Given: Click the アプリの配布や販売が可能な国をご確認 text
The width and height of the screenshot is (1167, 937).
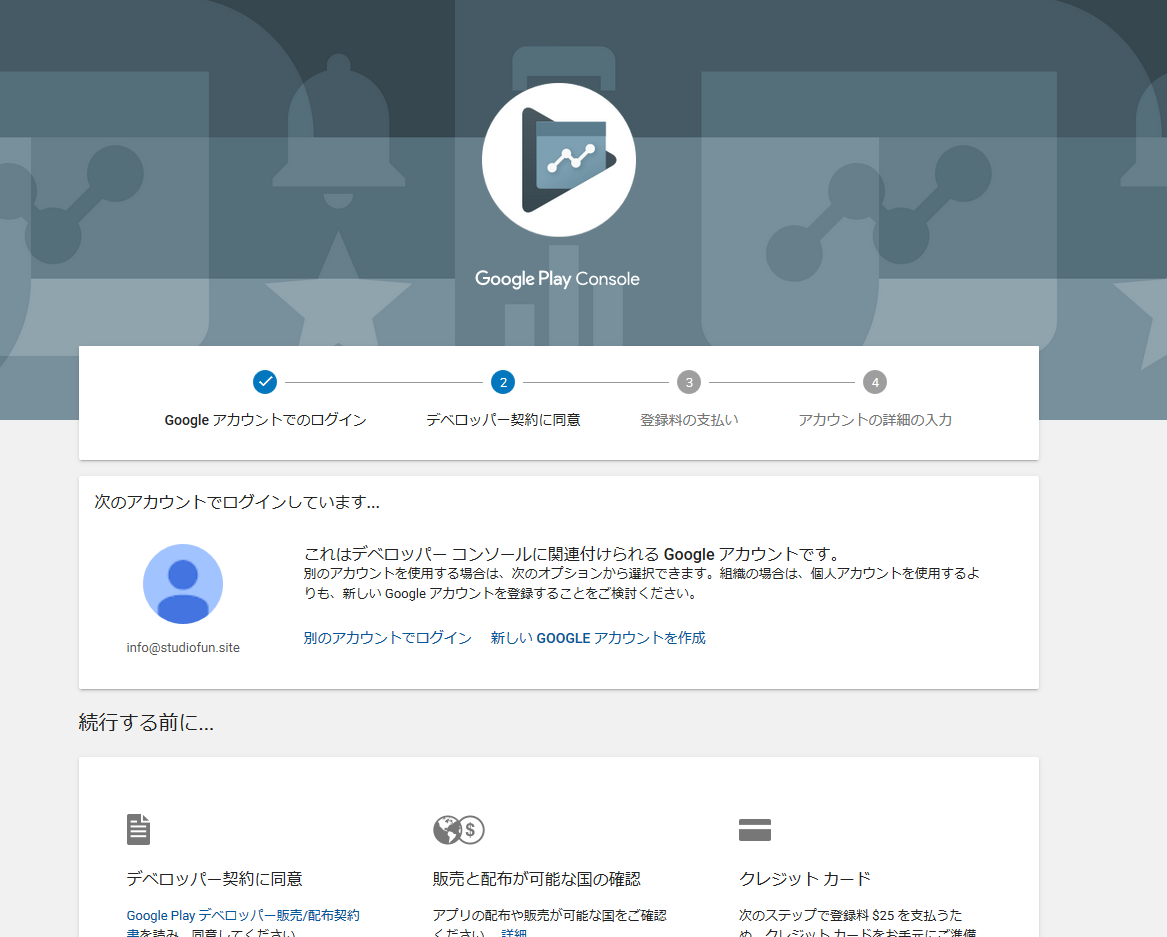Looking at the screenshot, I should [550, 915].
